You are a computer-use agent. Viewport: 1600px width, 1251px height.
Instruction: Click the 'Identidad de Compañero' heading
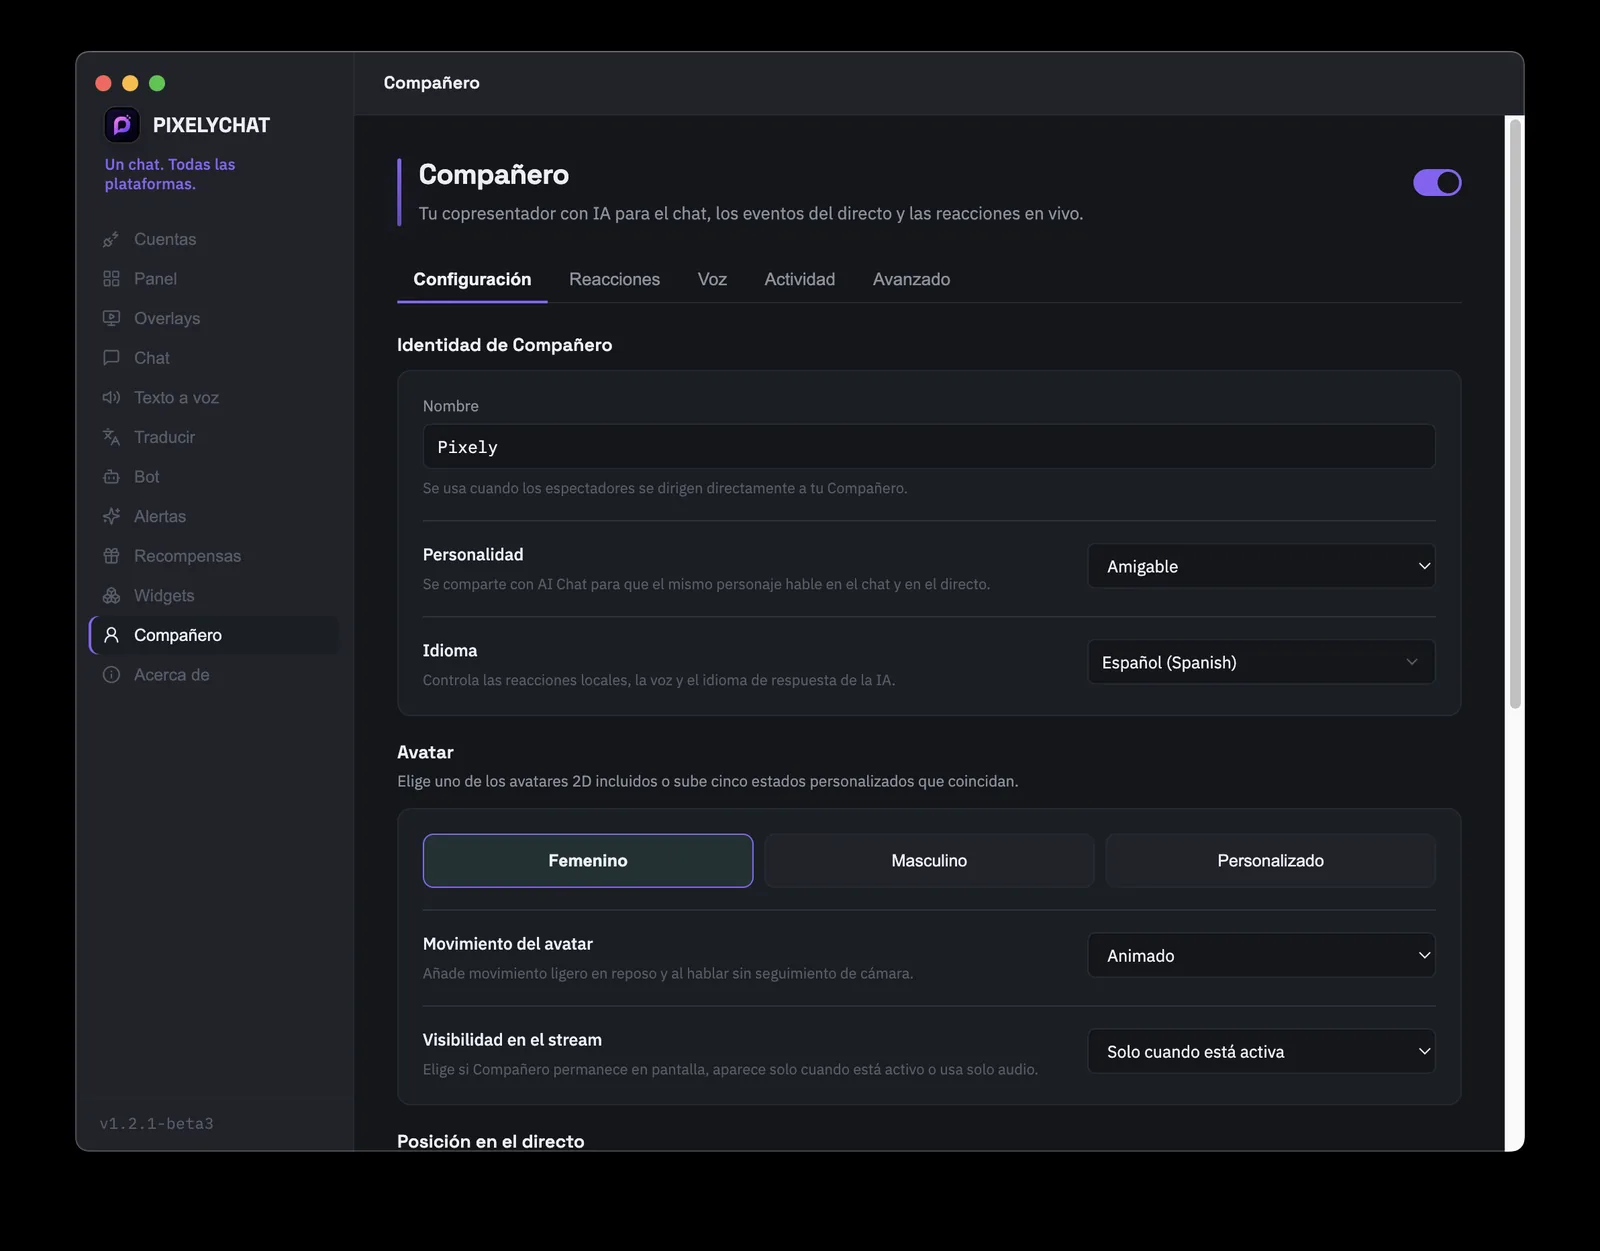click(x=504, y=345)
